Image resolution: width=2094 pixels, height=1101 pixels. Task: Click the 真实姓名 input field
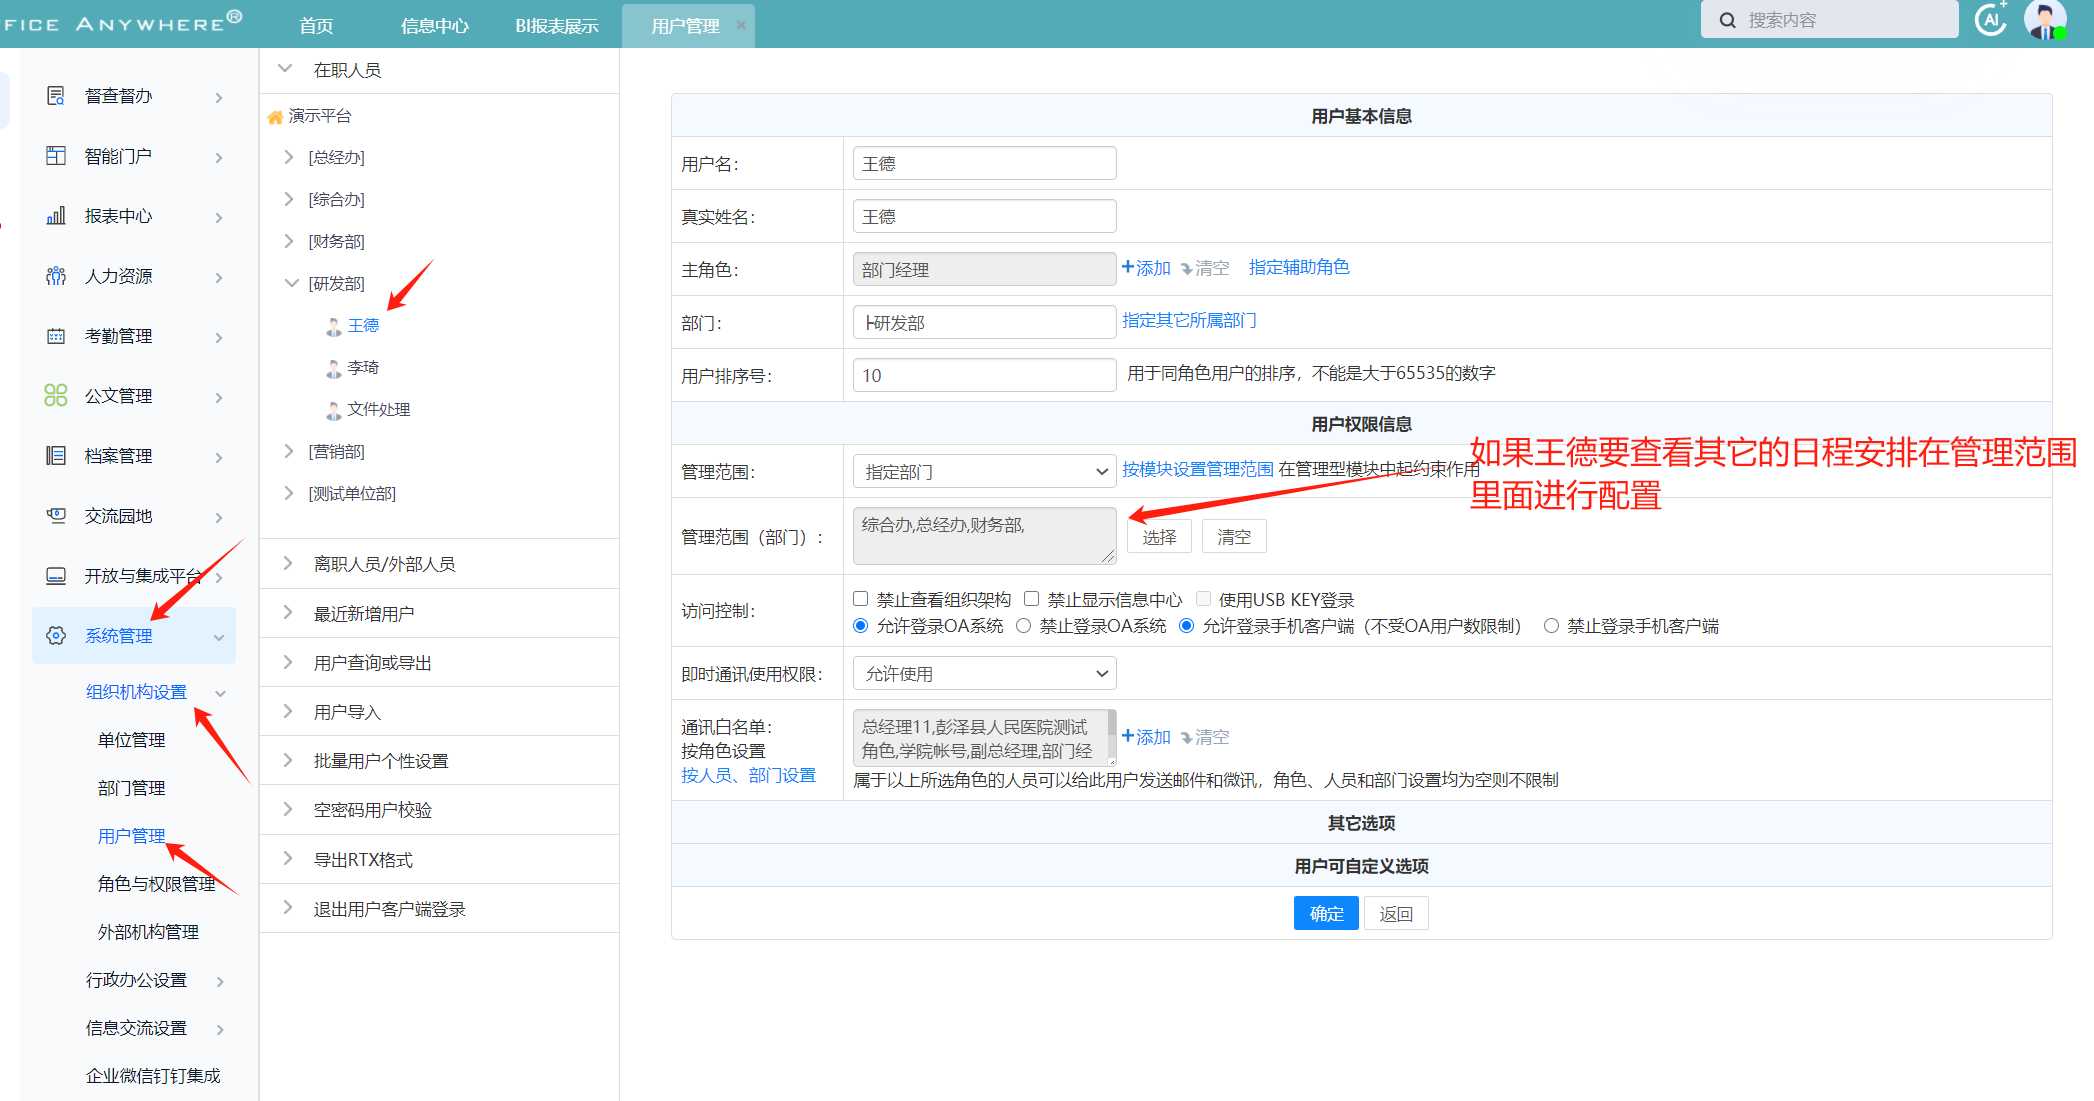[x=984, y=216]
